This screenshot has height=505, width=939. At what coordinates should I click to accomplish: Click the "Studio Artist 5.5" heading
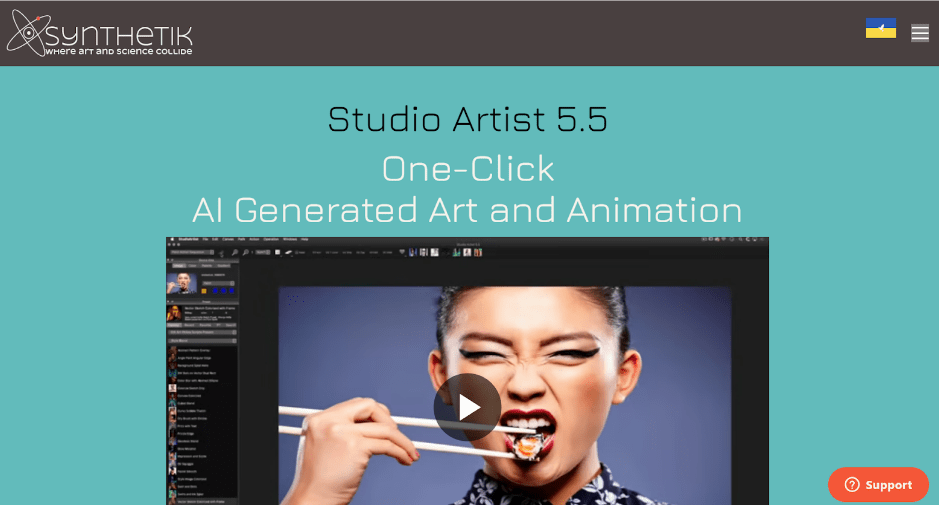468,119
